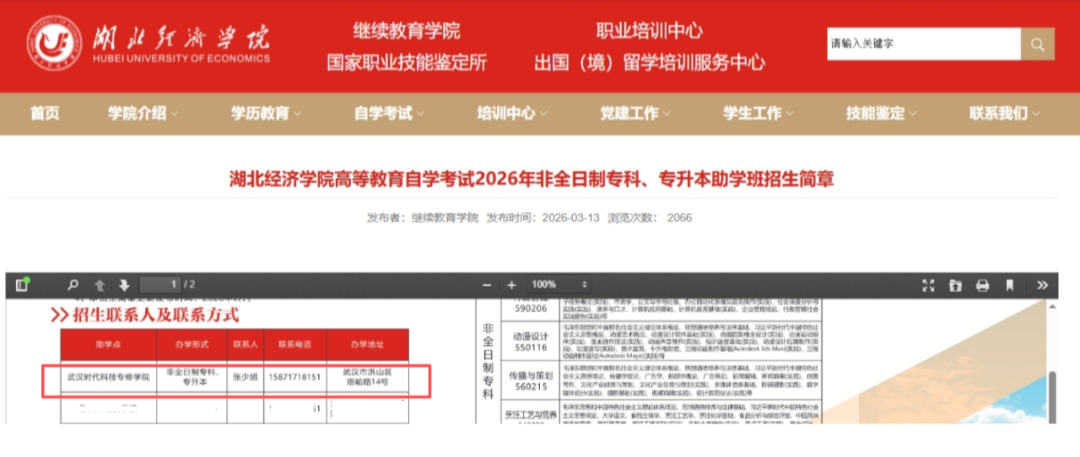Click 出国（境）留学培训服务中心 header text

click(650, 63)
